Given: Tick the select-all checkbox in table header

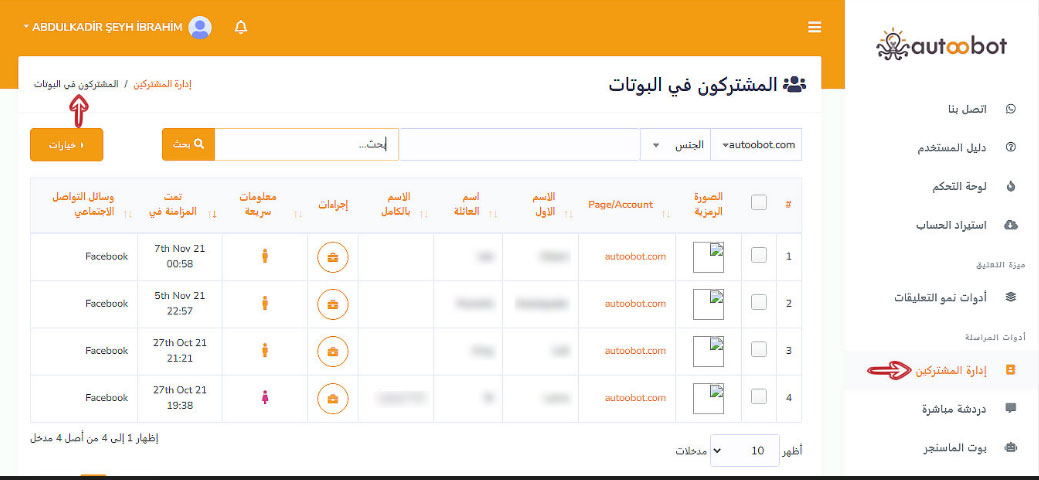Looking at the screenshot, I should coord(759,203).
